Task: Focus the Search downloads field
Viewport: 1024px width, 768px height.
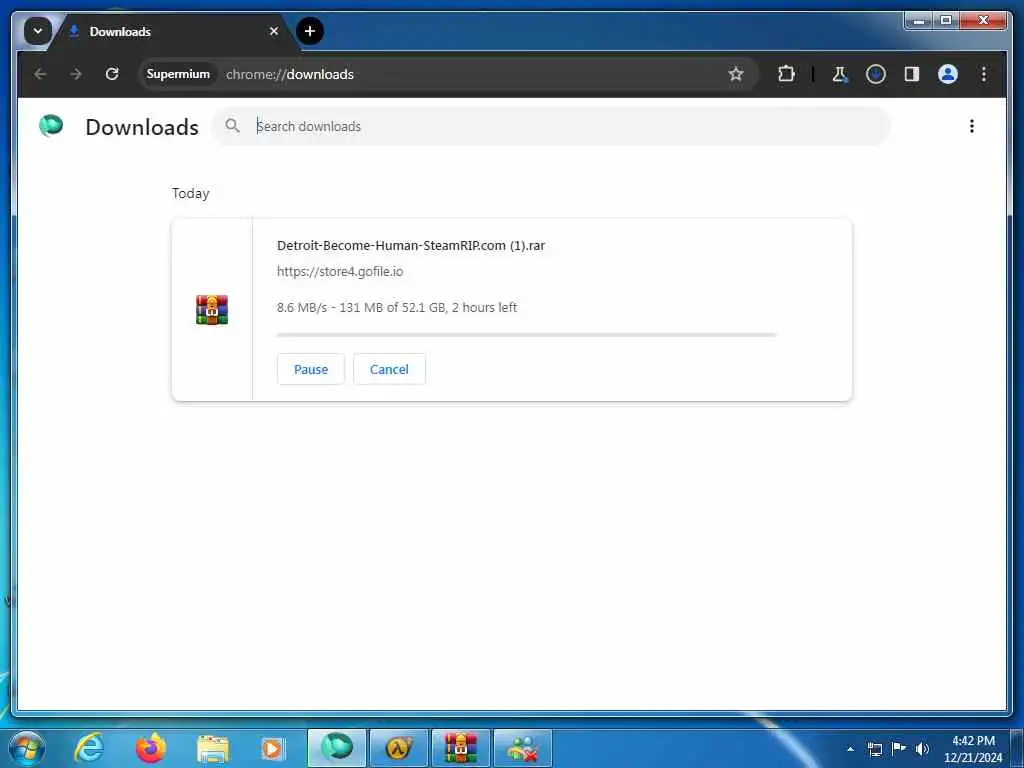Action: click(x=551, y=126)
